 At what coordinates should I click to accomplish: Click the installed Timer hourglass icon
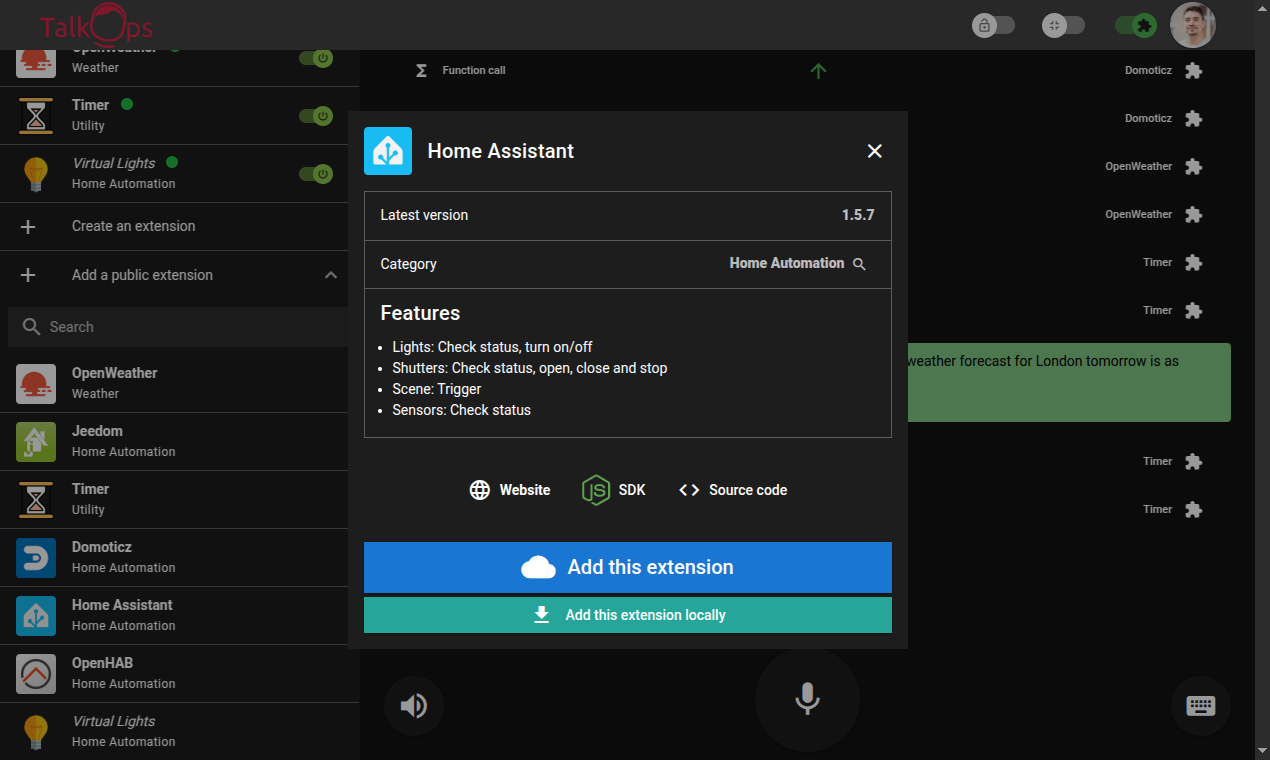tap(36, 116)
